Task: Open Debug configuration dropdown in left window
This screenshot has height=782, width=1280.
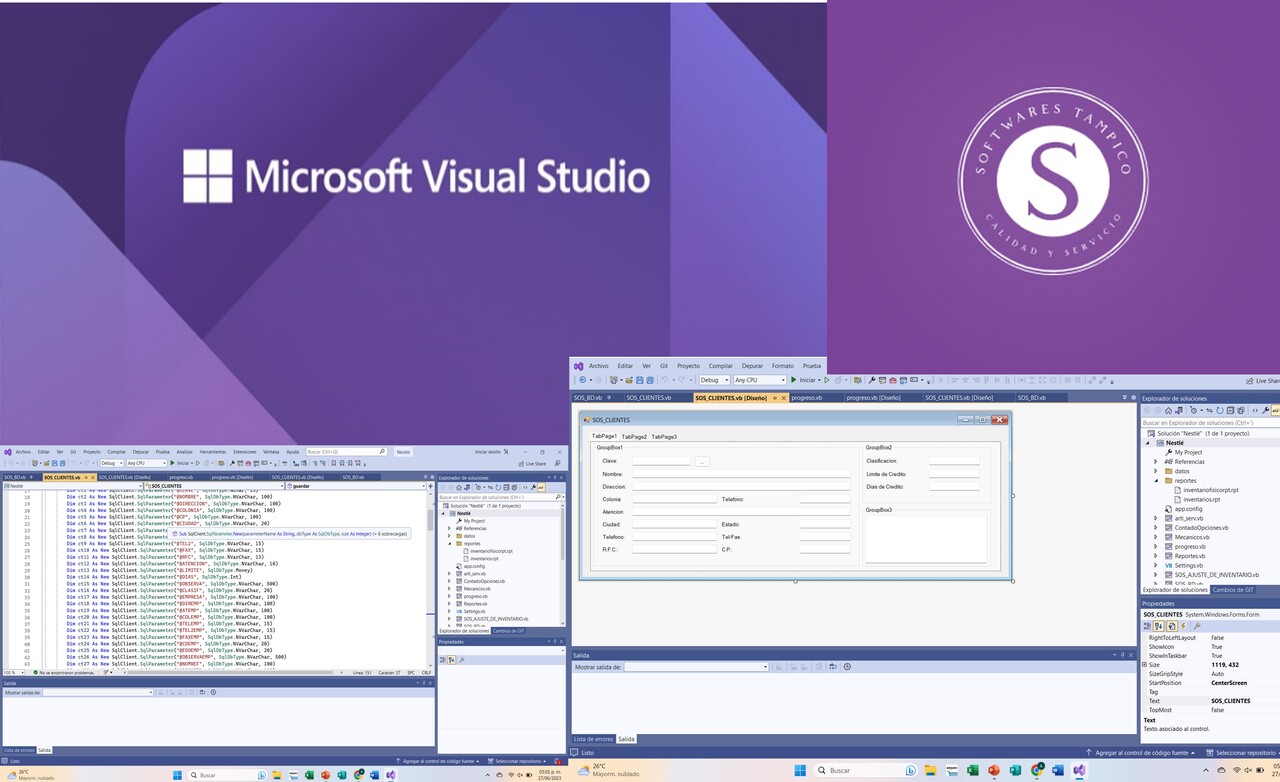Action: coord(112,463)
